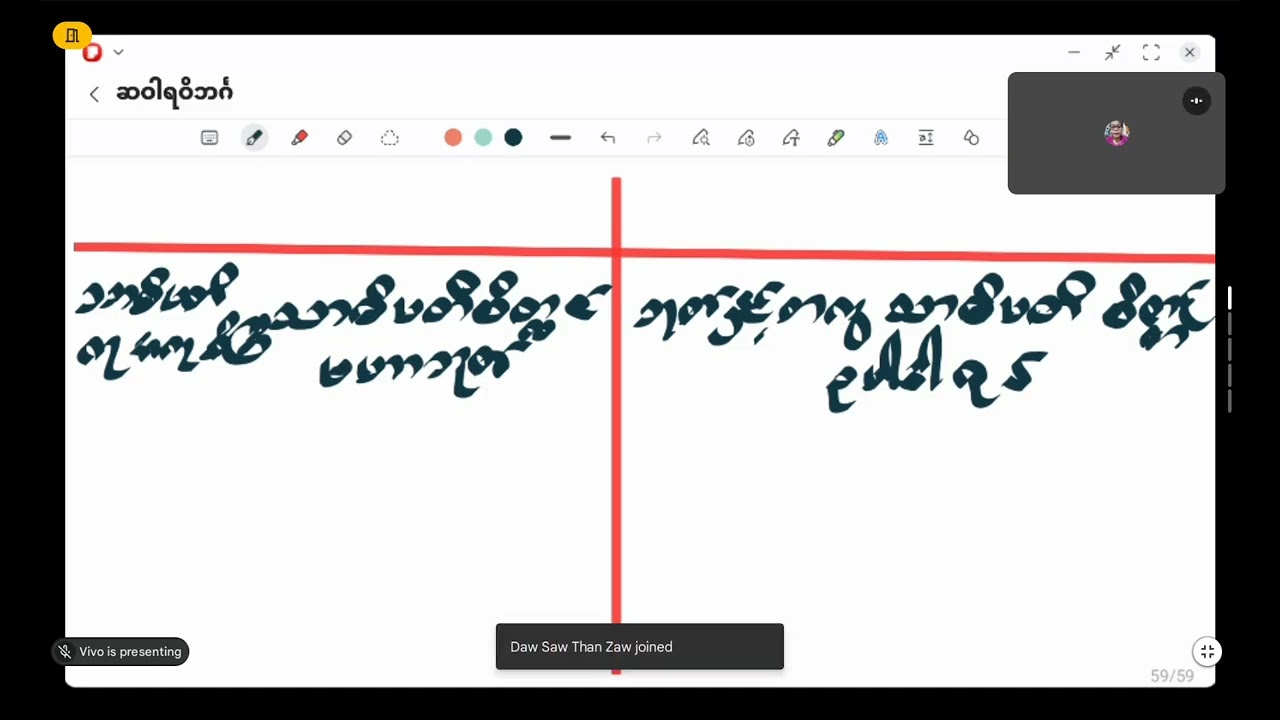Open the pen with clock tool
This screenshot has width=1280, height=720.
click(x=746, y=138)
